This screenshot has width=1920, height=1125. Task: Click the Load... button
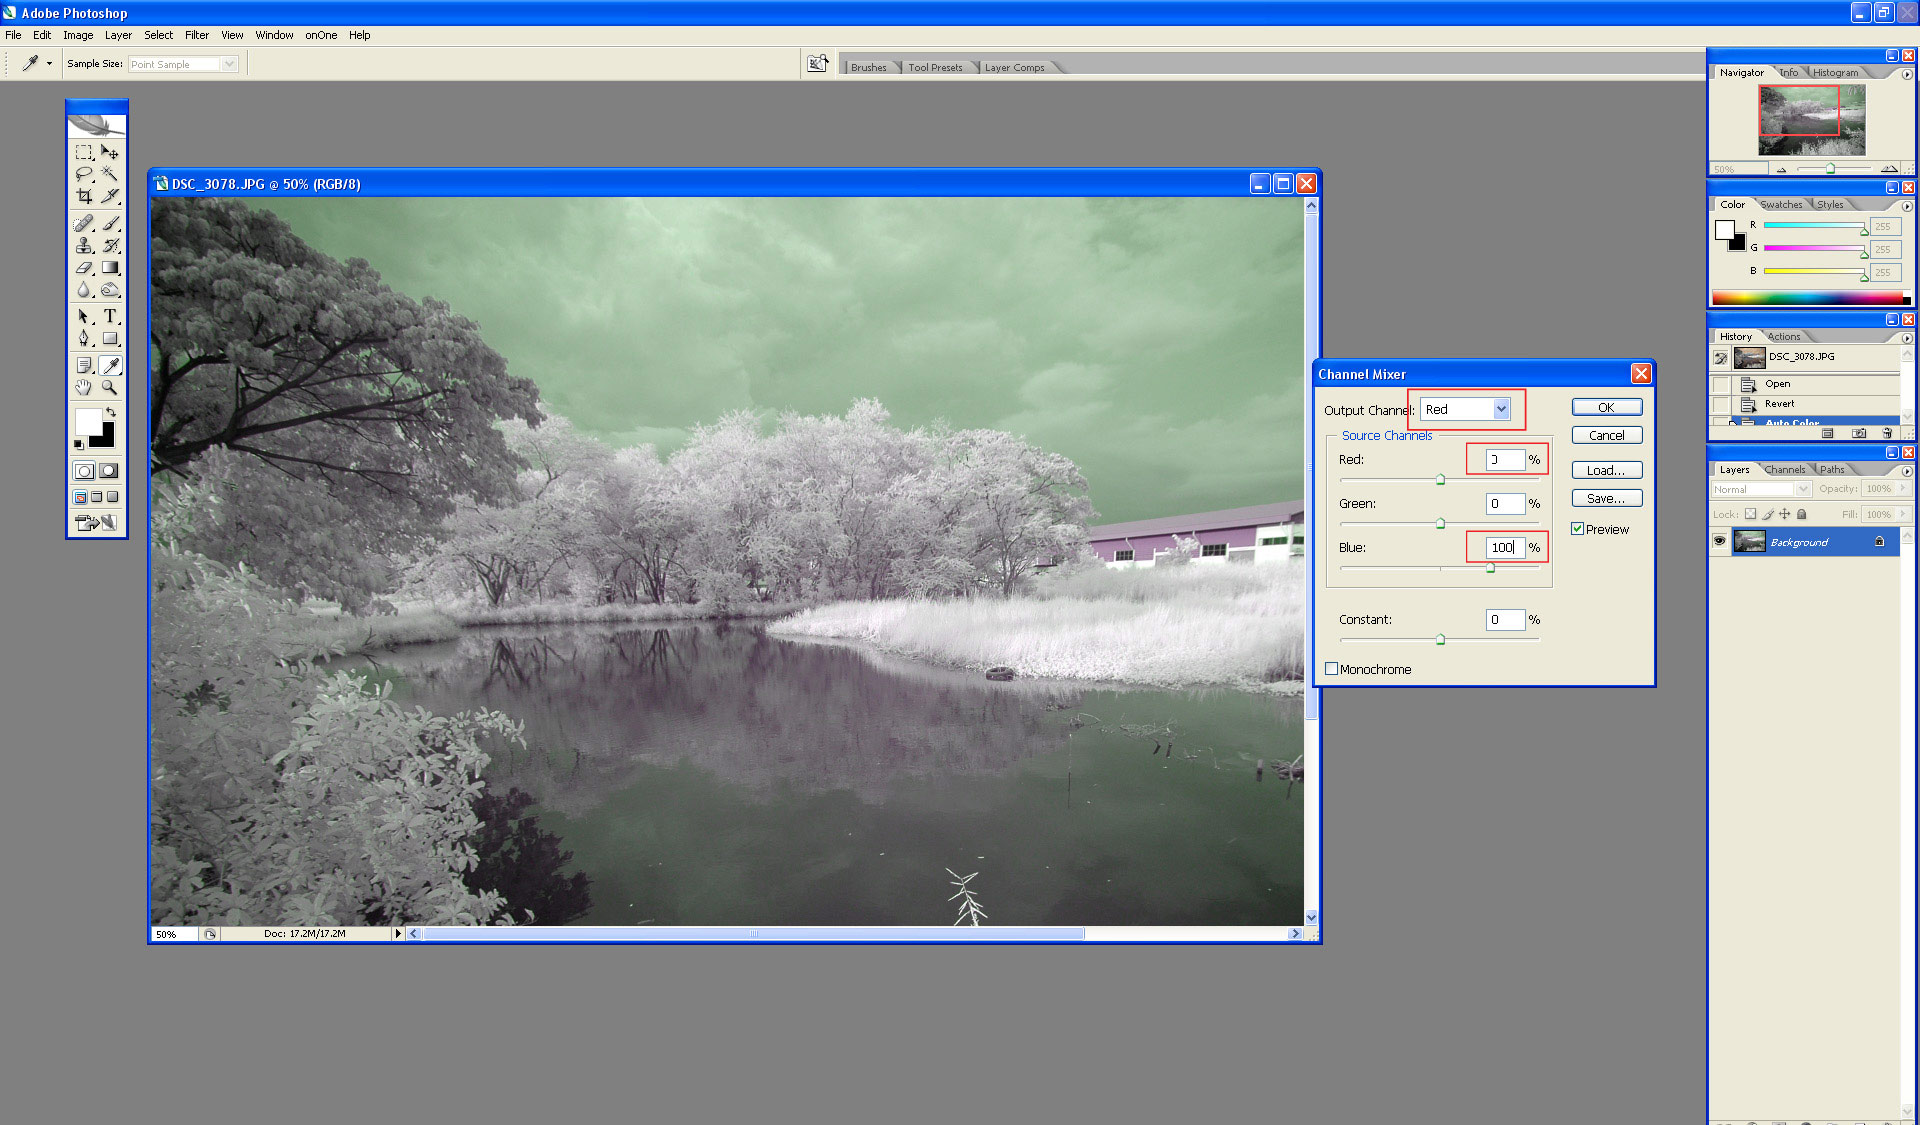click(x=1606, y=470)
